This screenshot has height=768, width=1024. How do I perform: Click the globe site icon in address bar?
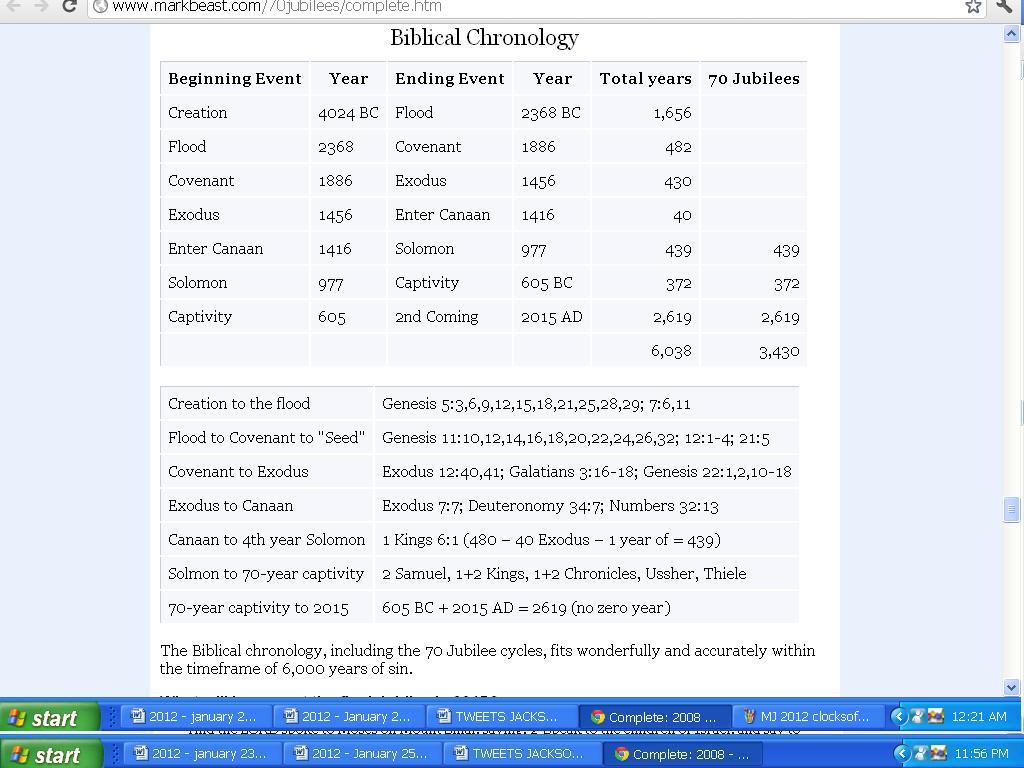tap(101, 7)
